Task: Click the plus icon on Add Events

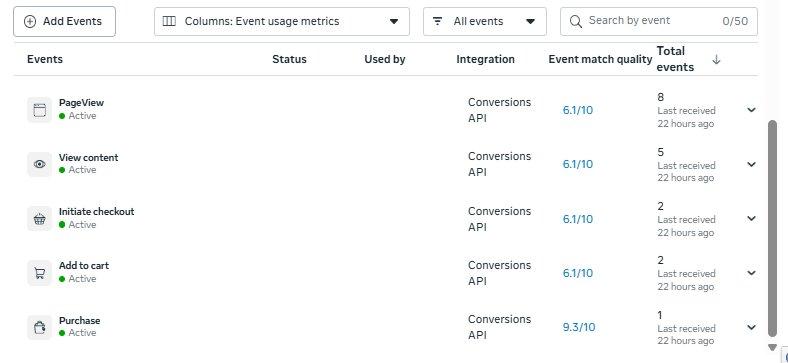Action: pyautogui.click(x=30, y=22)
